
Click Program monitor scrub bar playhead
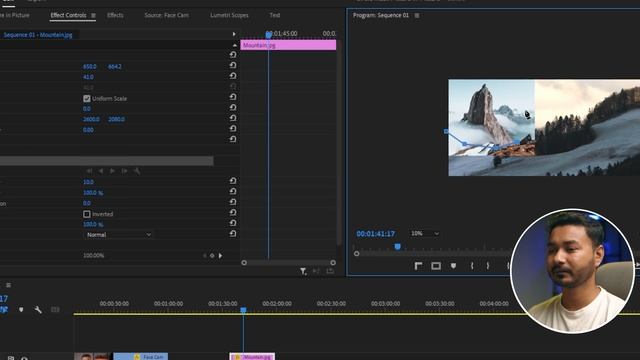pos(397,247)
